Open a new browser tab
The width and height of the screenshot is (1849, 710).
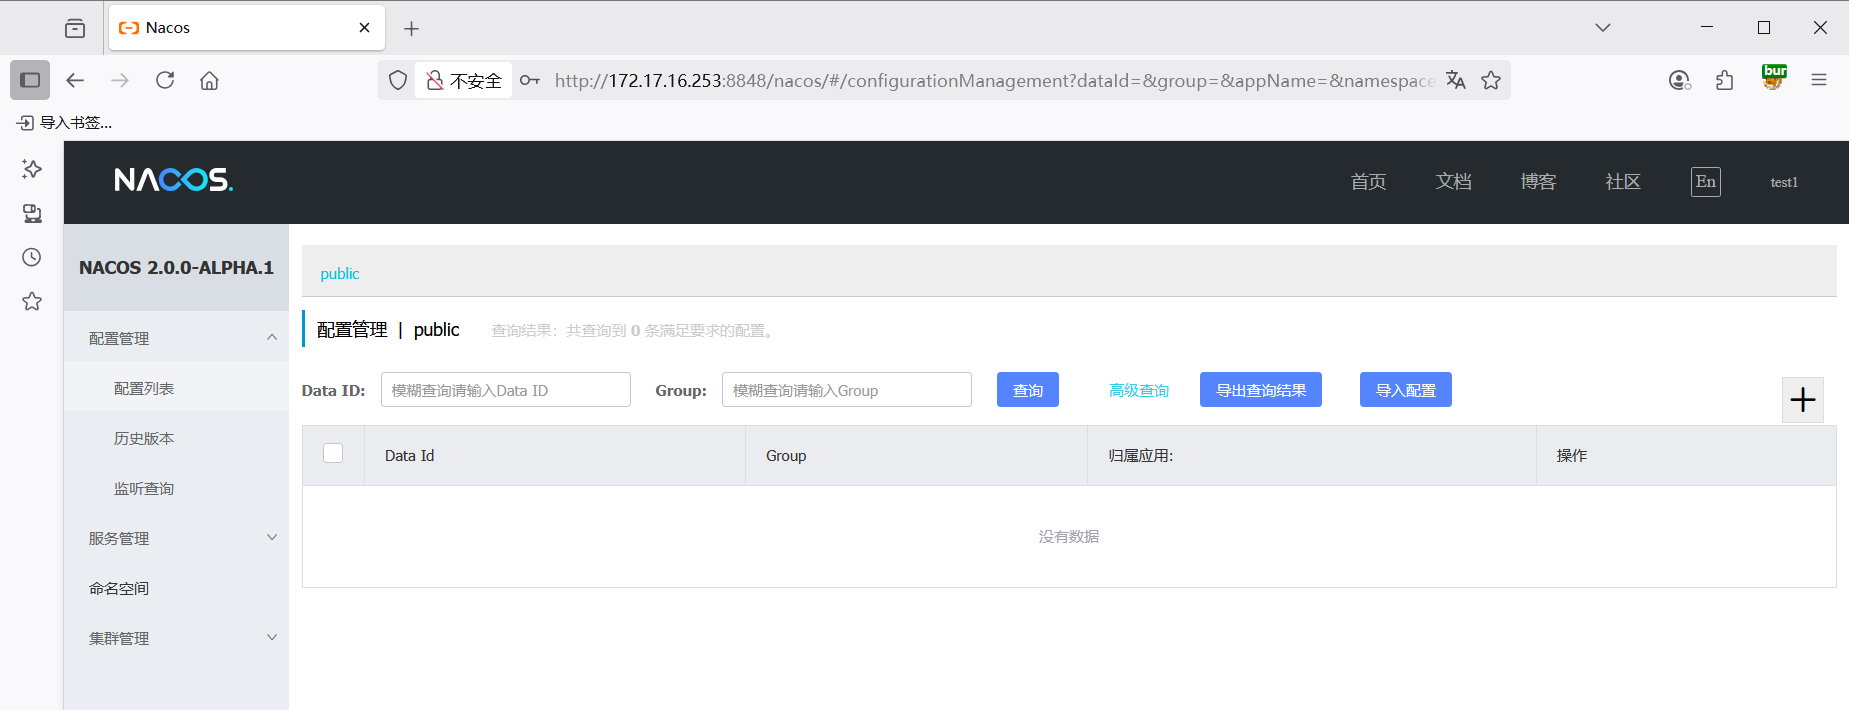click(411, 28)
